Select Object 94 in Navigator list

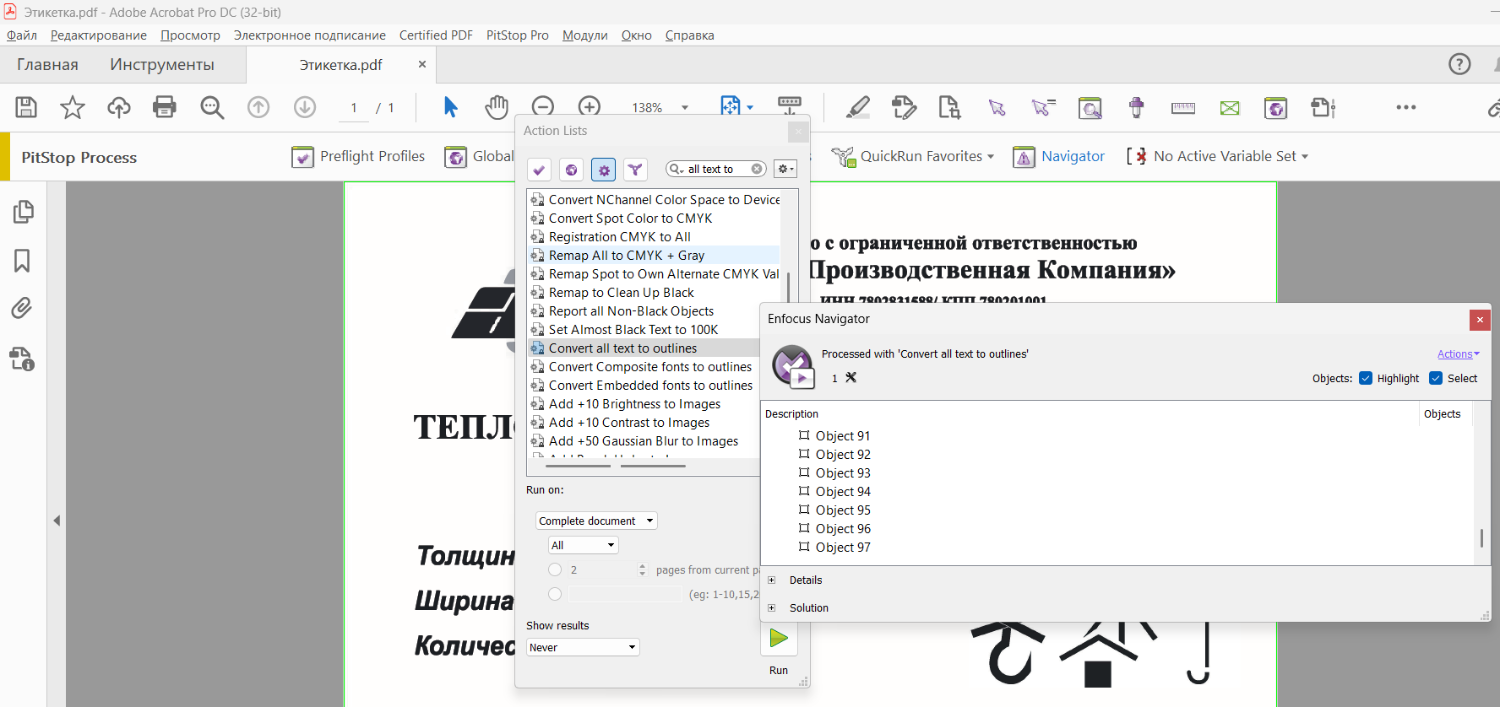click(843, 492)
